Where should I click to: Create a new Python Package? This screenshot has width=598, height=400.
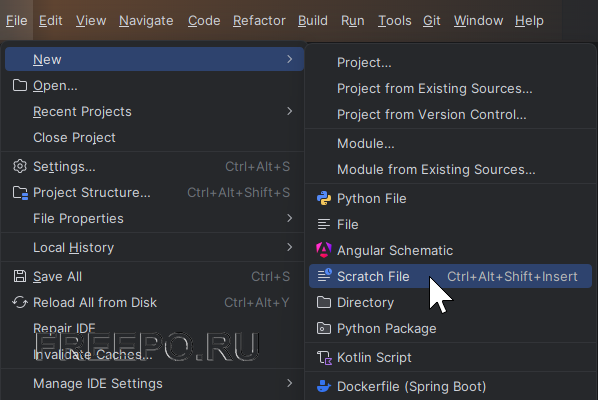point(450,328)
